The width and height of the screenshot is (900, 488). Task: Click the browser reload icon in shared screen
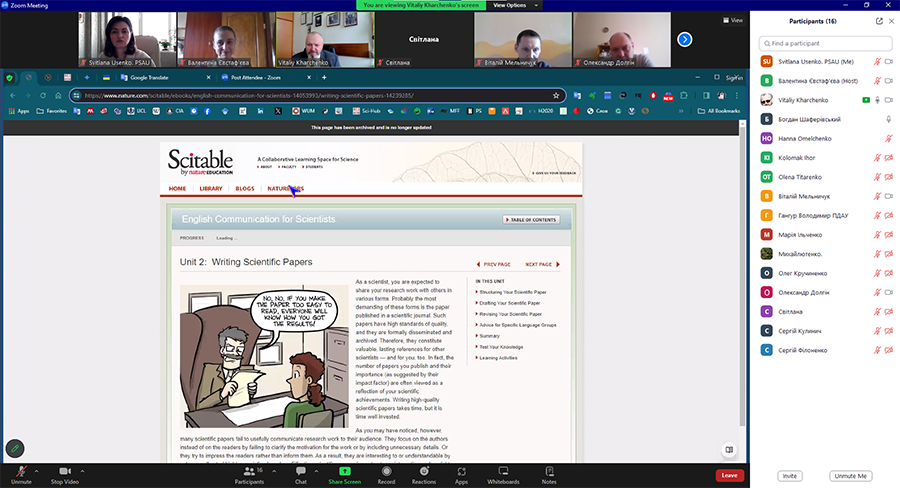point(43,95)
